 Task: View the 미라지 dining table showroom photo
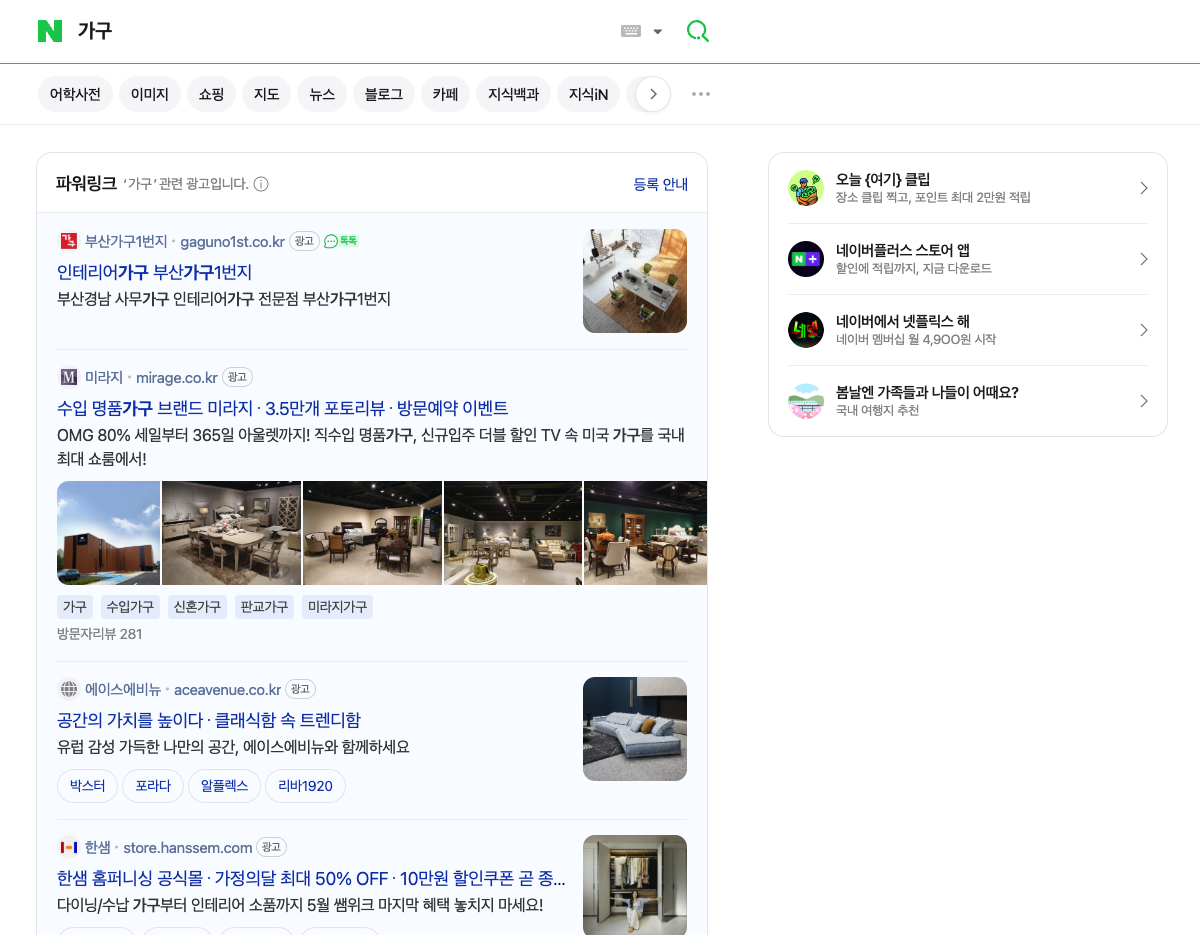[x=232, y=533]
